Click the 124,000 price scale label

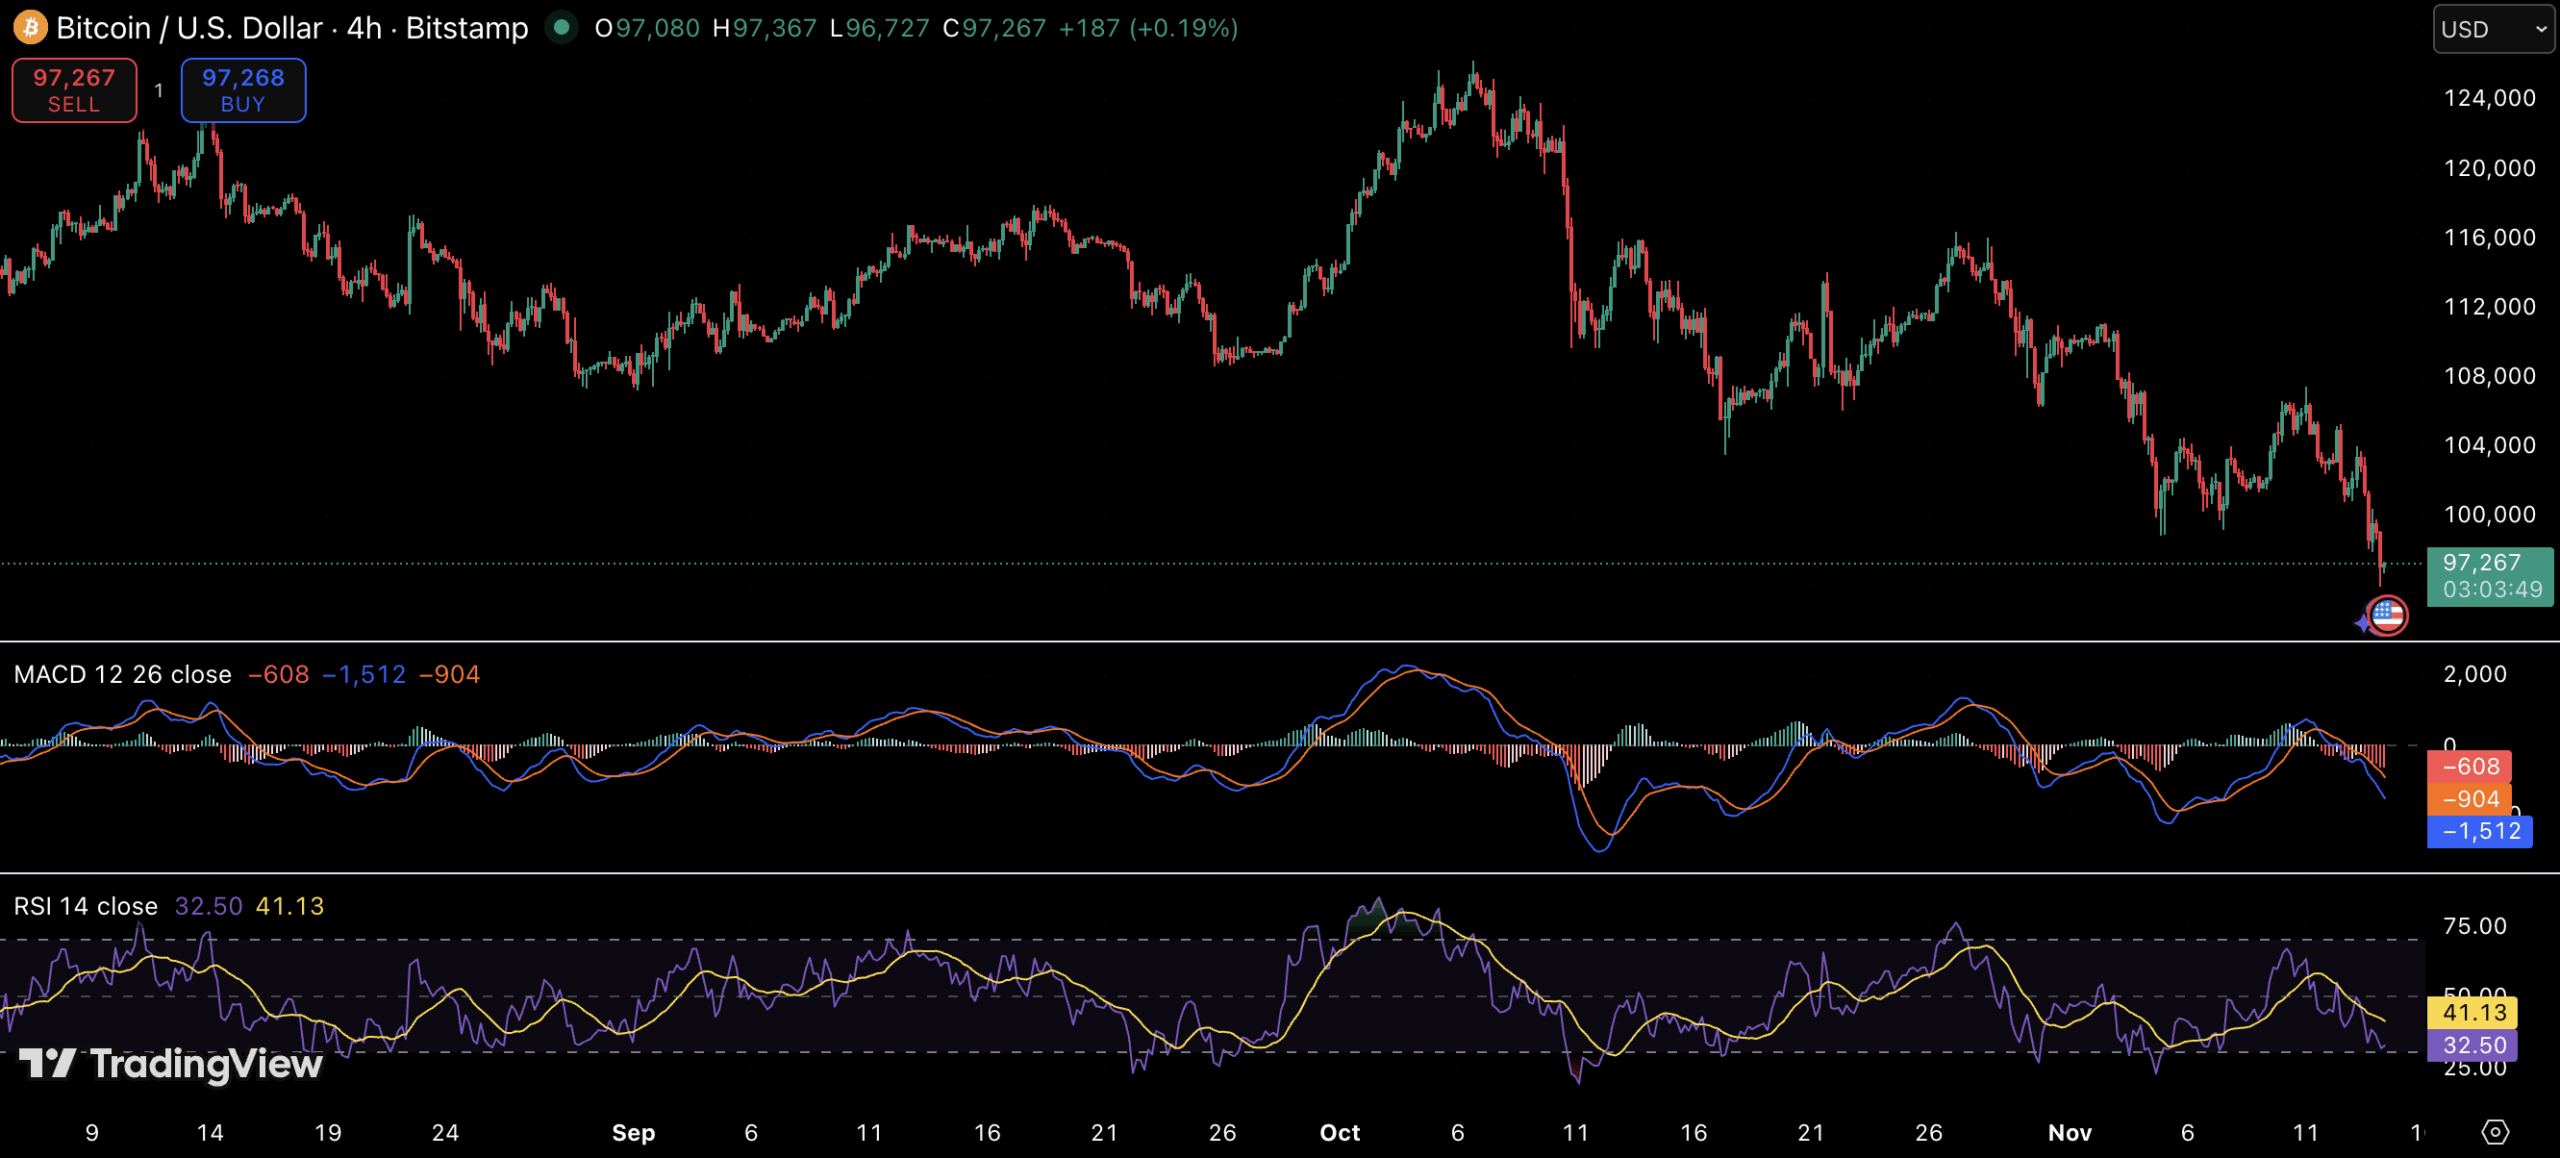pyautogui.click(x=2489, y=98)
